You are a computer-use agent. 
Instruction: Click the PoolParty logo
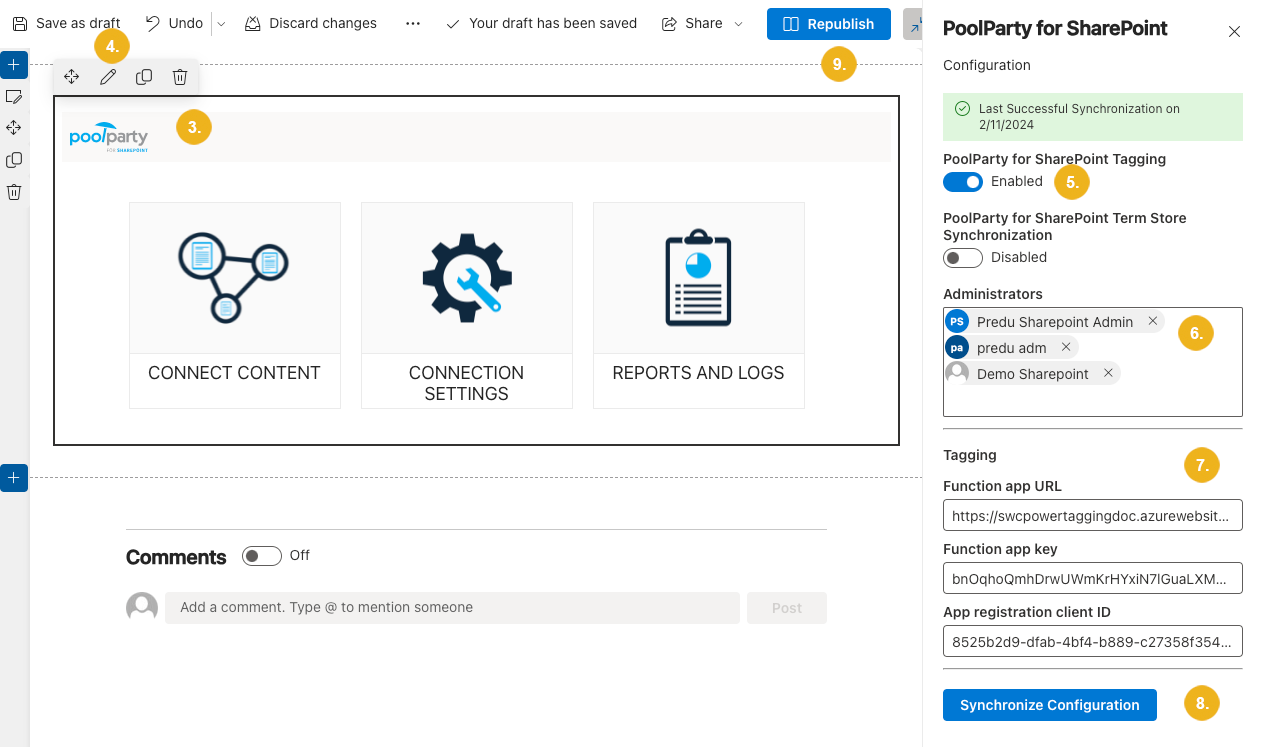click(109, 137)
